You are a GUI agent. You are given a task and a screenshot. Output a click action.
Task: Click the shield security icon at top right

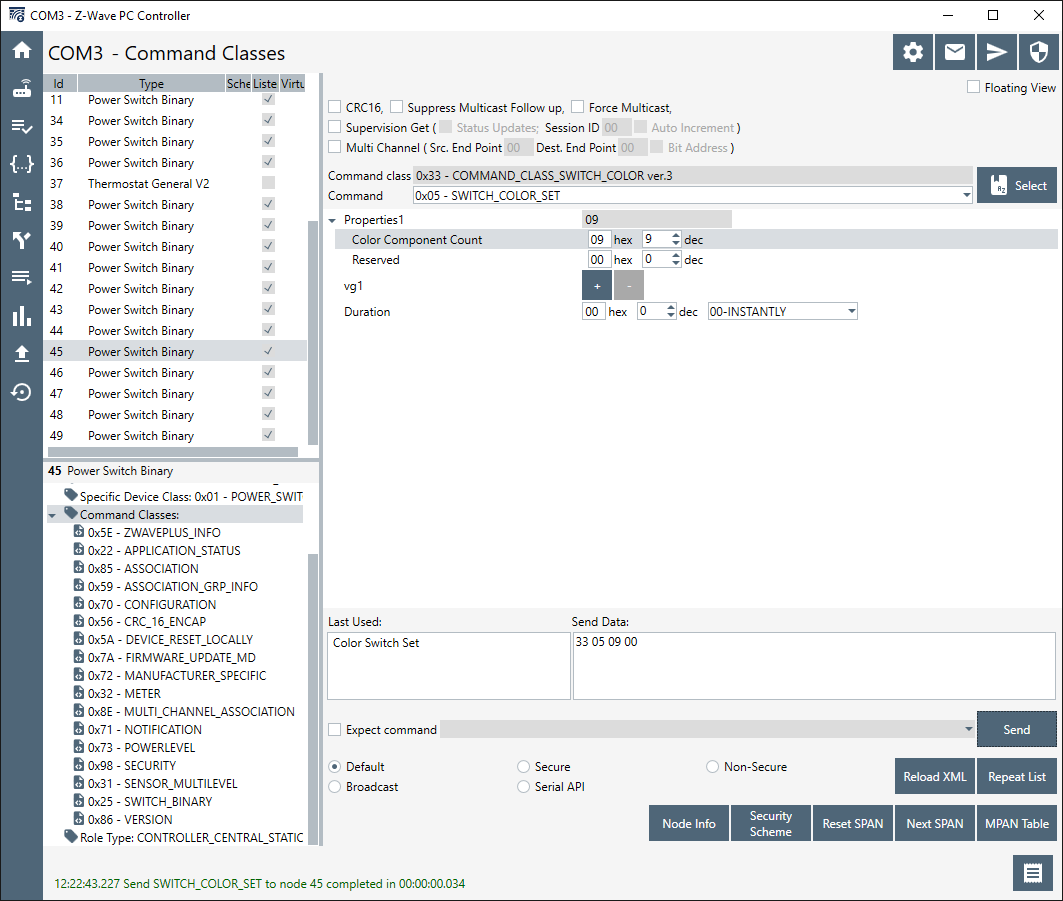[x=1039, y=53]
